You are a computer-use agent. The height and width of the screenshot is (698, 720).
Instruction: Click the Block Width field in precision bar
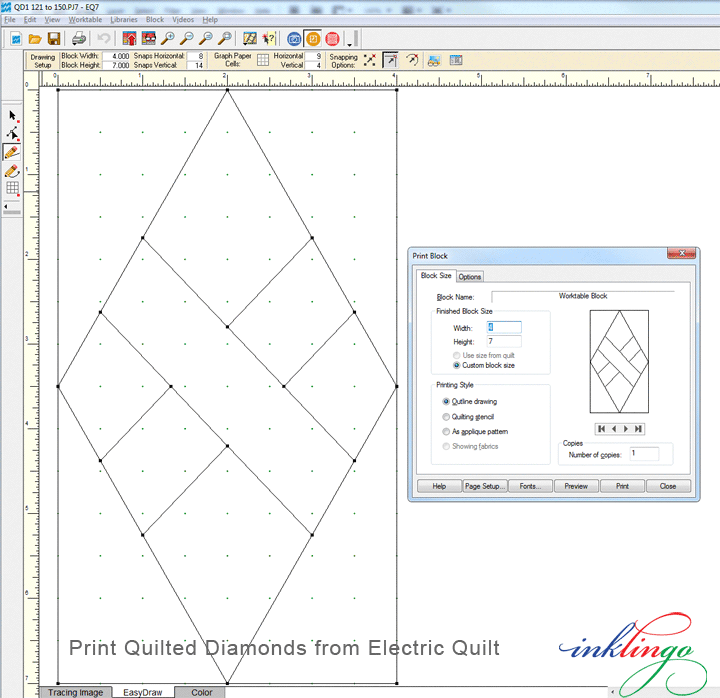coord(116,56)
